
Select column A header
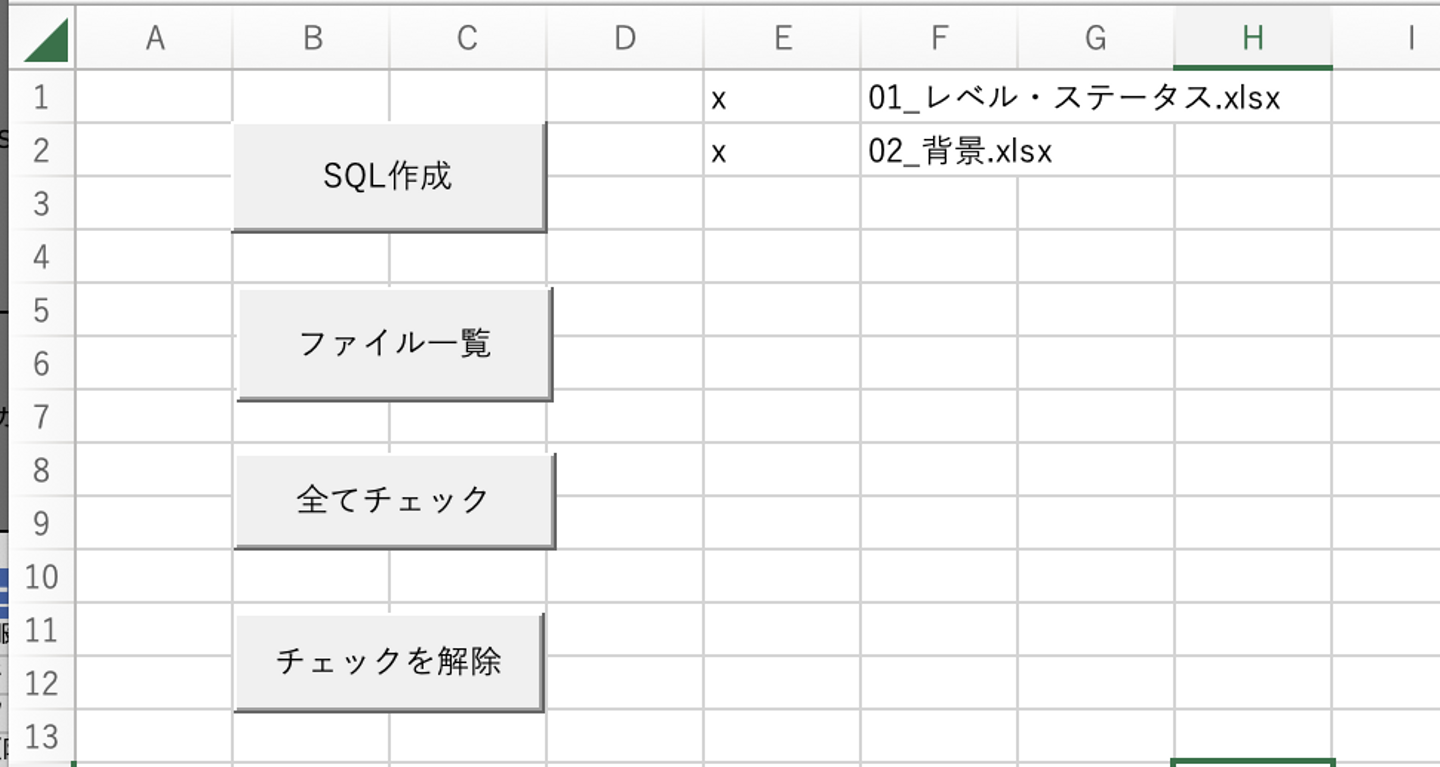point(154,39)
